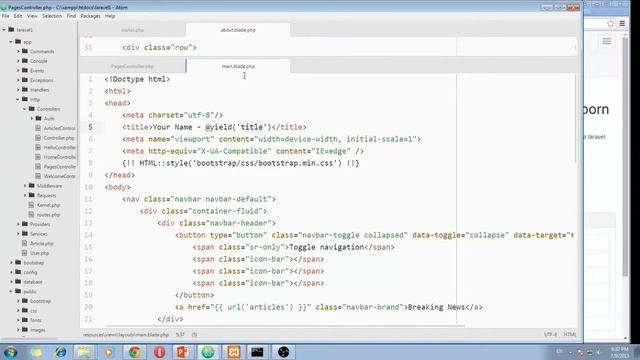Open Chrome from the taskbar
The width and height of the screenshot is (640, 360).
135,352
